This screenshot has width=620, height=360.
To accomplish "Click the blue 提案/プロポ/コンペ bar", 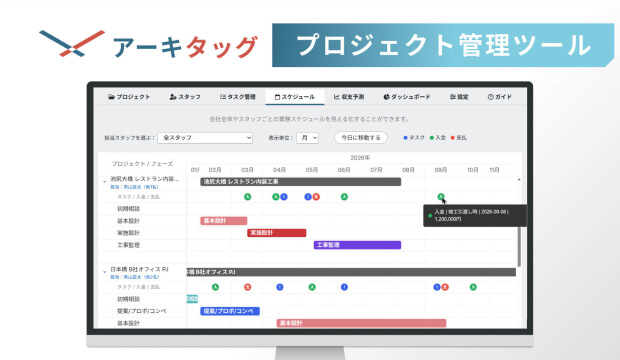I will pos(230,311).
